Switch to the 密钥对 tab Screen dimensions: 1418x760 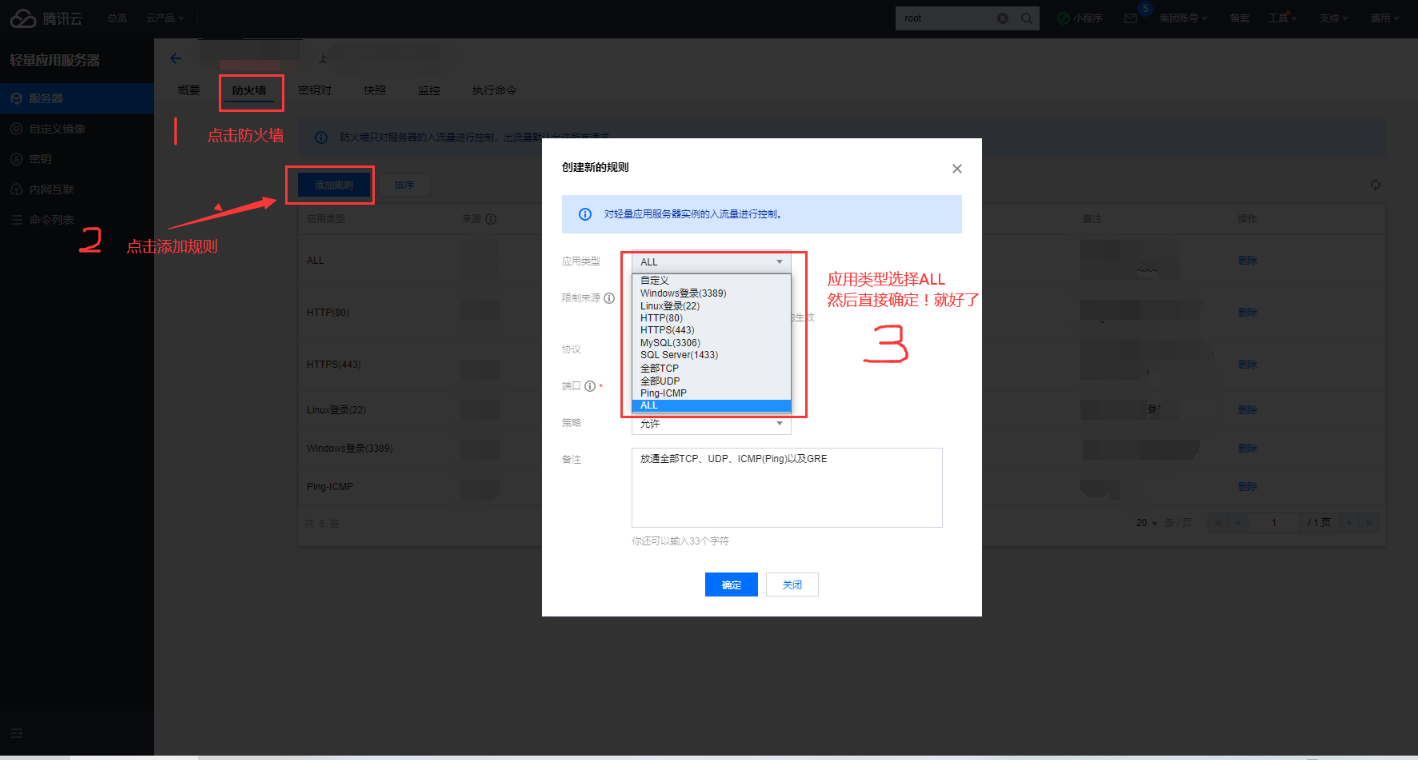(x=315, y=90)
